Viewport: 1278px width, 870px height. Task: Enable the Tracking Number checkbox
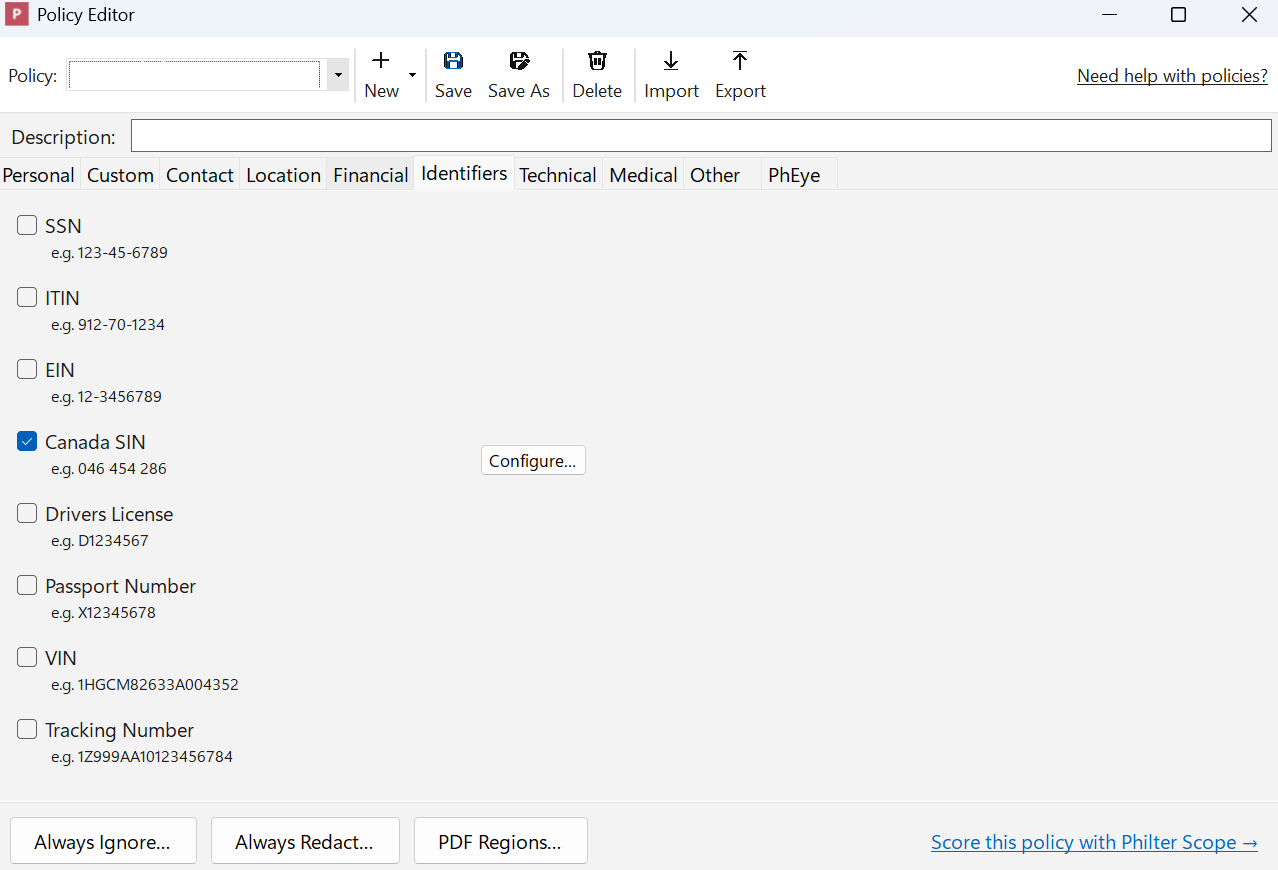[27, 730]
